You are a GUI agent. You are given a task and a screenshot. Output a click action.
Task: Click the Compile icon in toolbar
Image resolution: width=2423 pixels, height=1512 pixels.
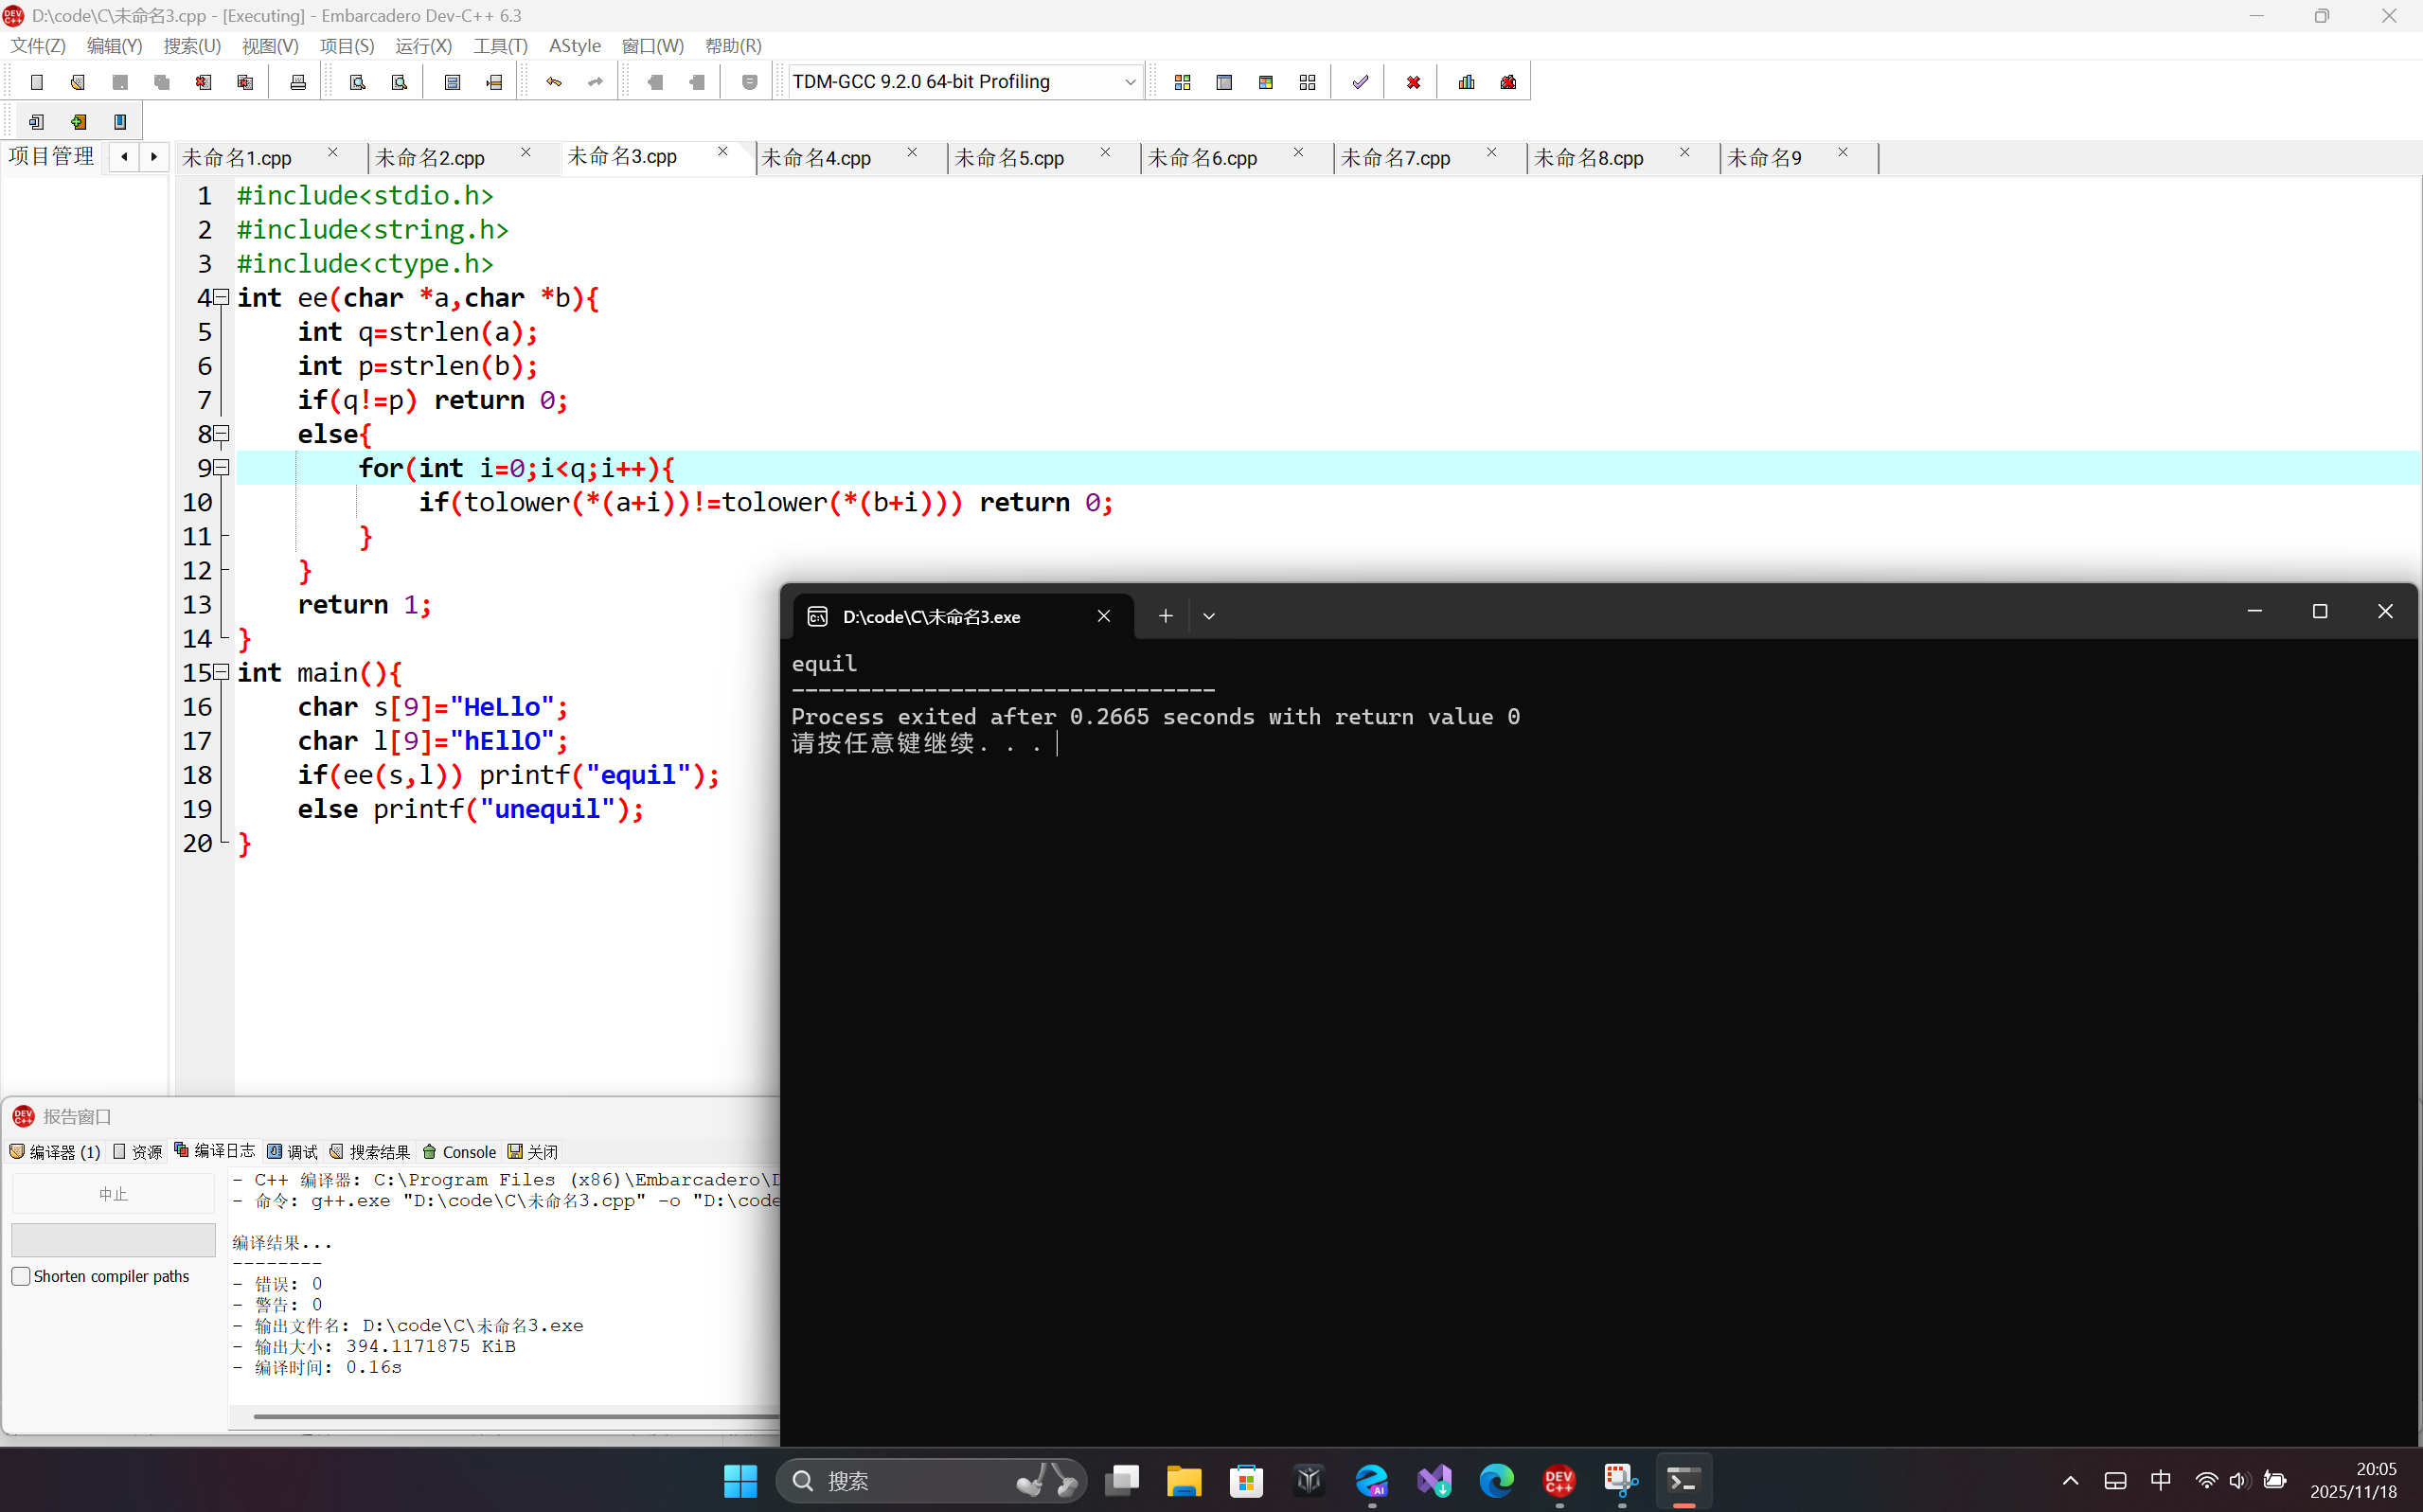point(1182,82)
